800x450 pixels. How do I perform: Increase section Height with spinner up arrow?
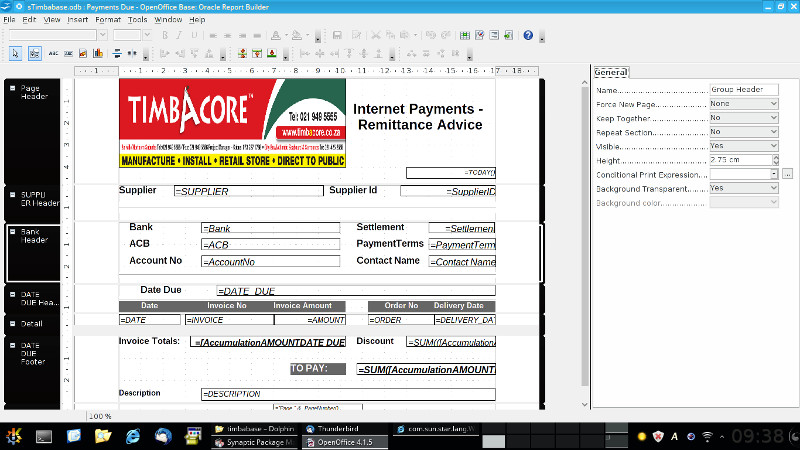tap(774, 157)
